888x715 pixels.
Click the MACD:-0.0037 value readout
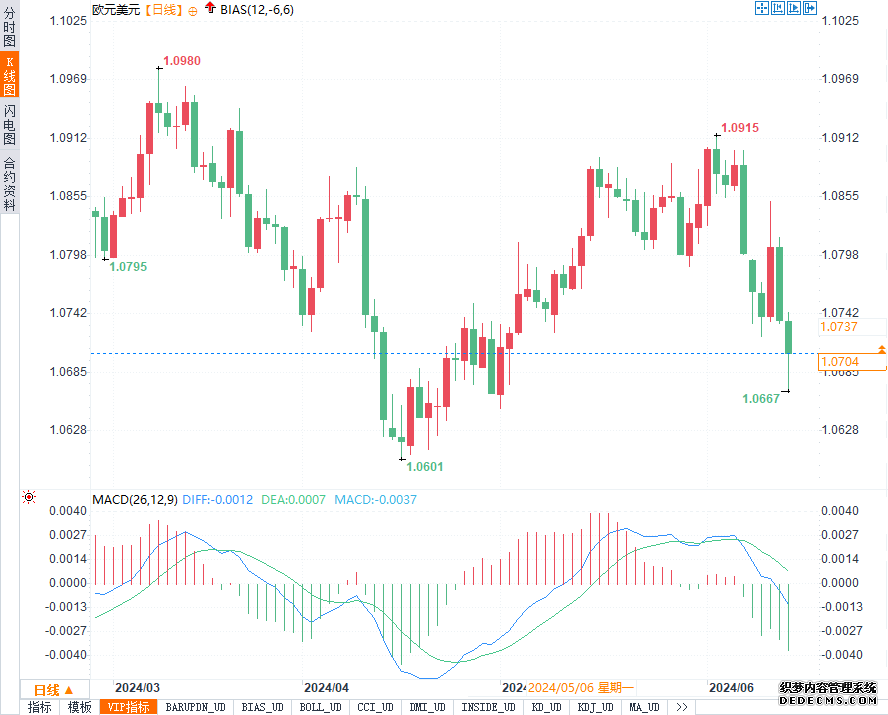[x=375, y=499]
